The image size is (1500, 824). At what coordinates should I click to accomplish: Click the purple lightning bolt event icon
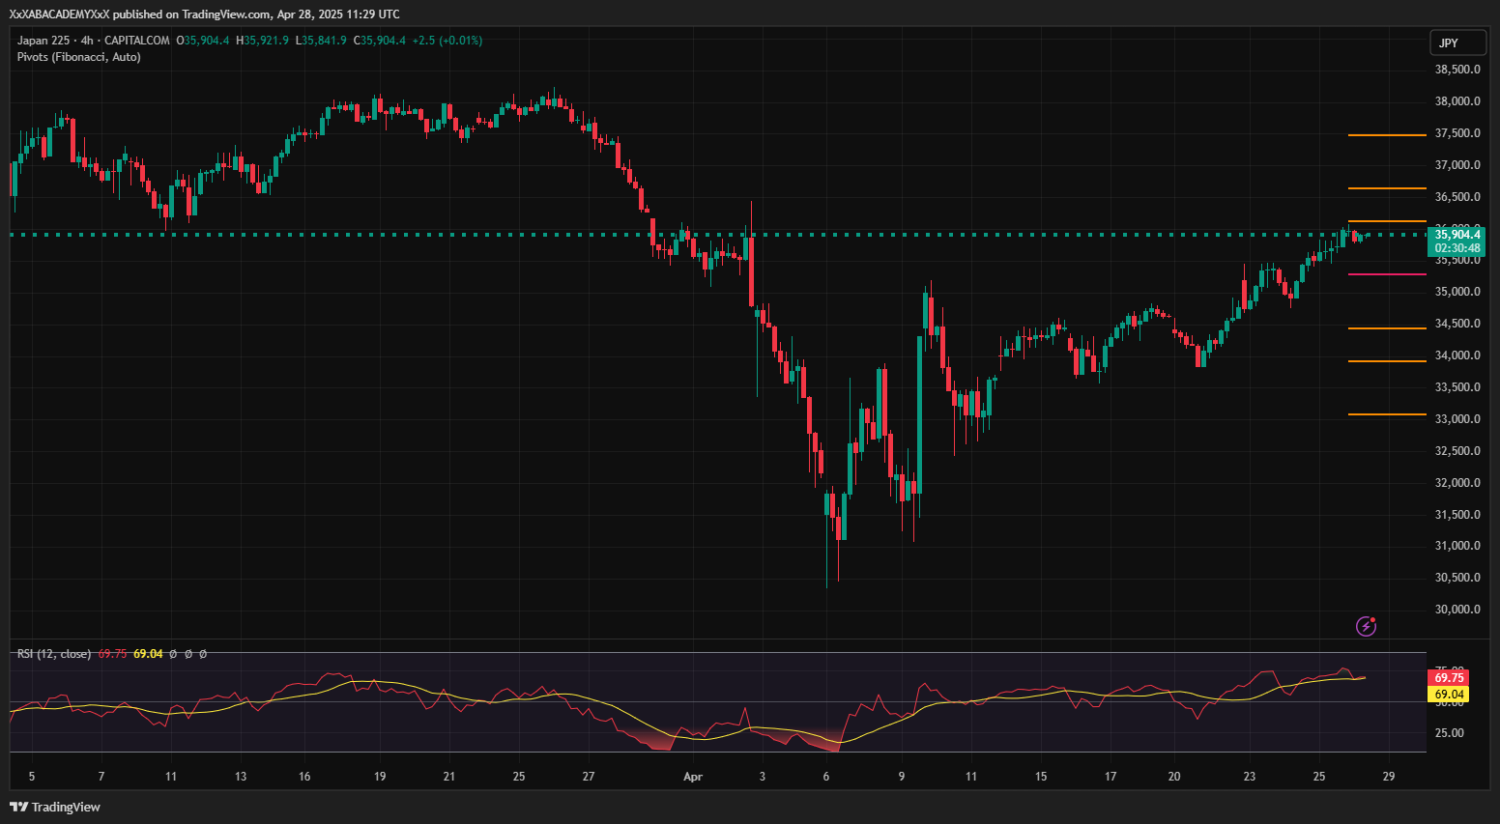pos(1365,626)
